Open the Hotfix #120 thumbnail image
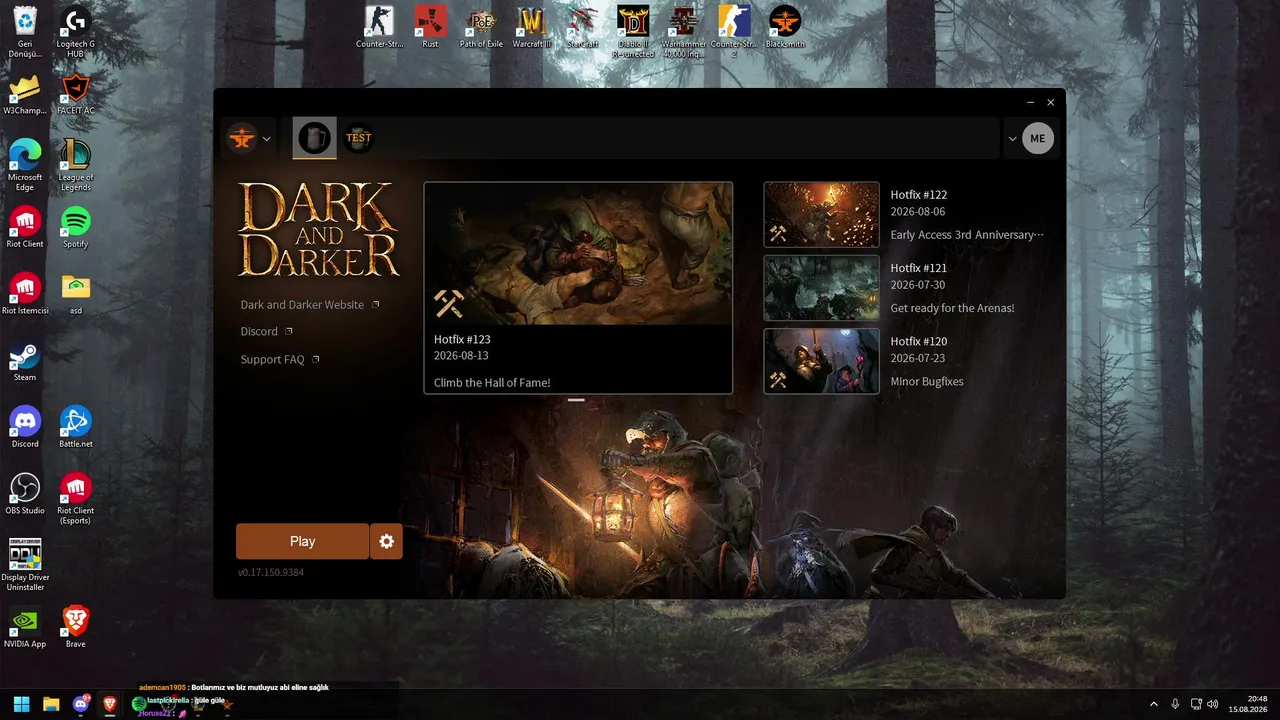Screen dimensions: 1280x720 [821, 361]
